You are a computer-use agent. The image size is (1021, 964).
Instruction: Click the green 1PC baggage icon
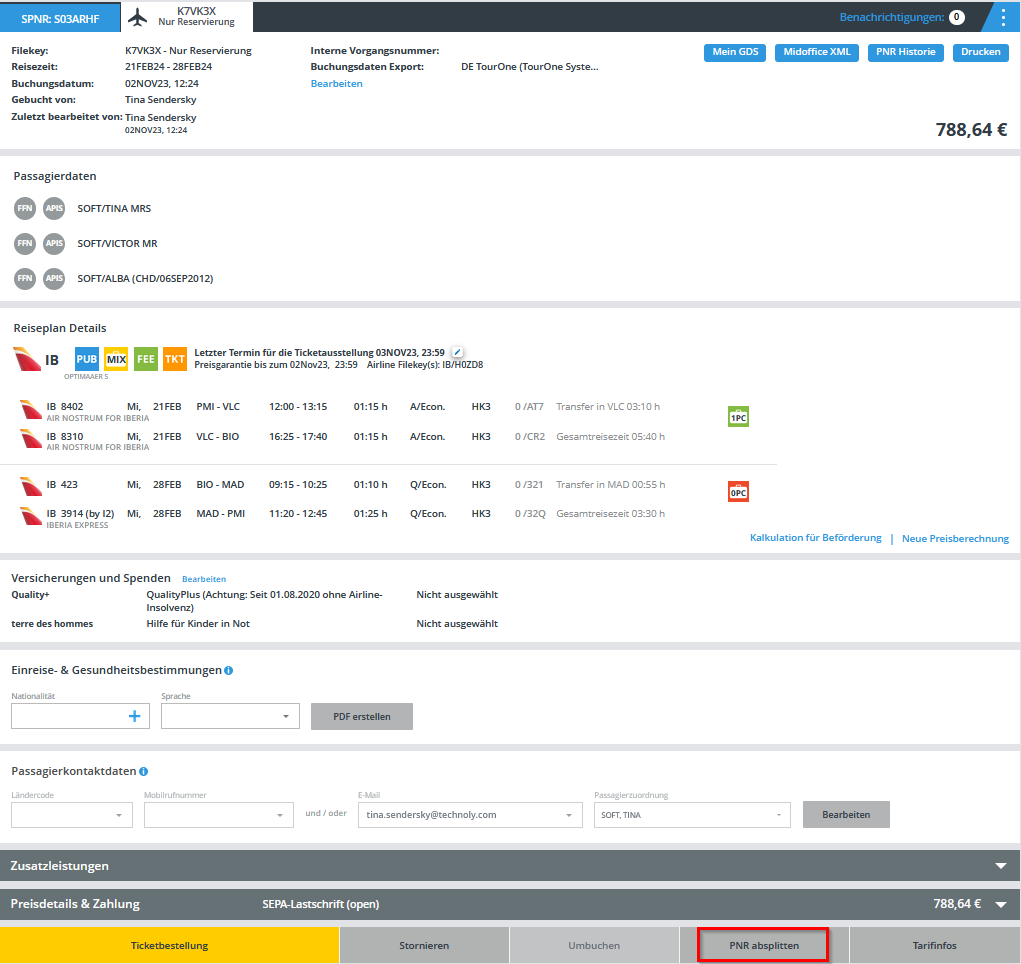click(738, 417)
